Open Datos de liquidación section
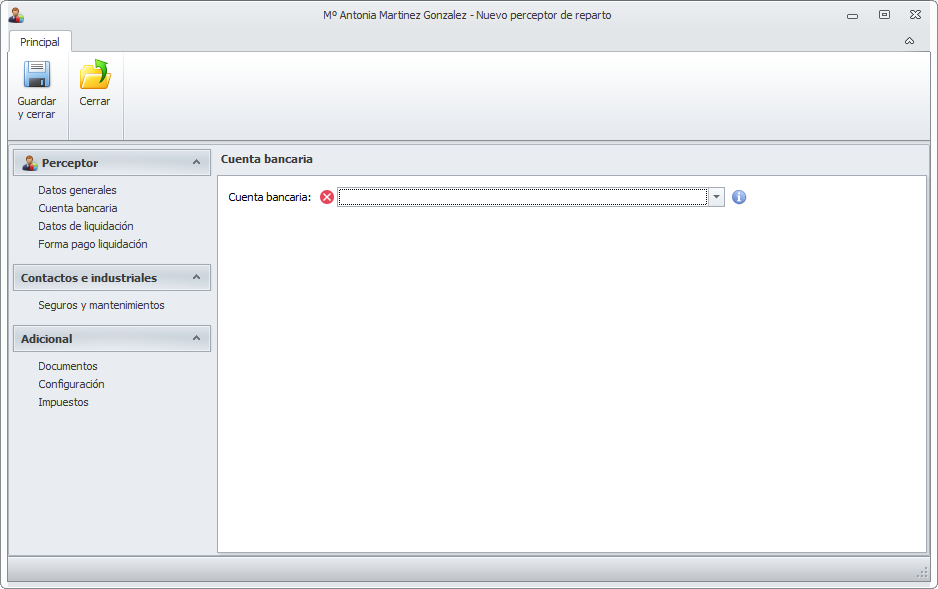 tap(86, 226)
